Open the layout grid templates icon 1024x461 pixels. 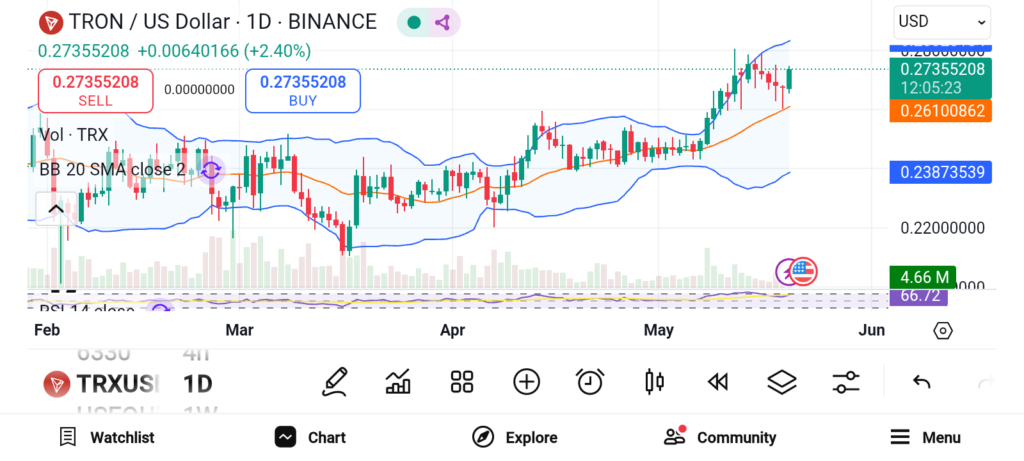pyautogui.click(x=461, y=381)
